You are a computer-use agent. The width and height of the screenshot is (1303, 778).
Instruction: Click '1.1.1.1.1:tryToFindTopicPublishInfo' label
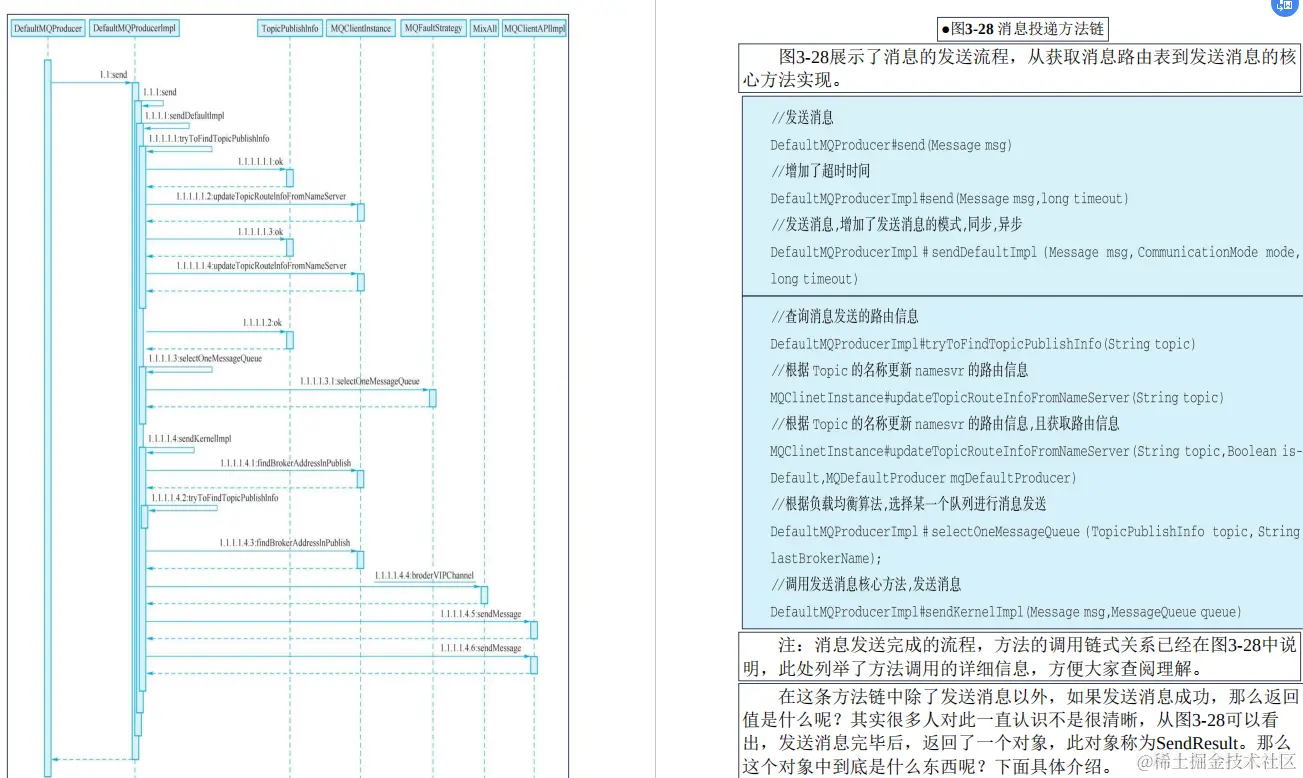coord(208,139)
